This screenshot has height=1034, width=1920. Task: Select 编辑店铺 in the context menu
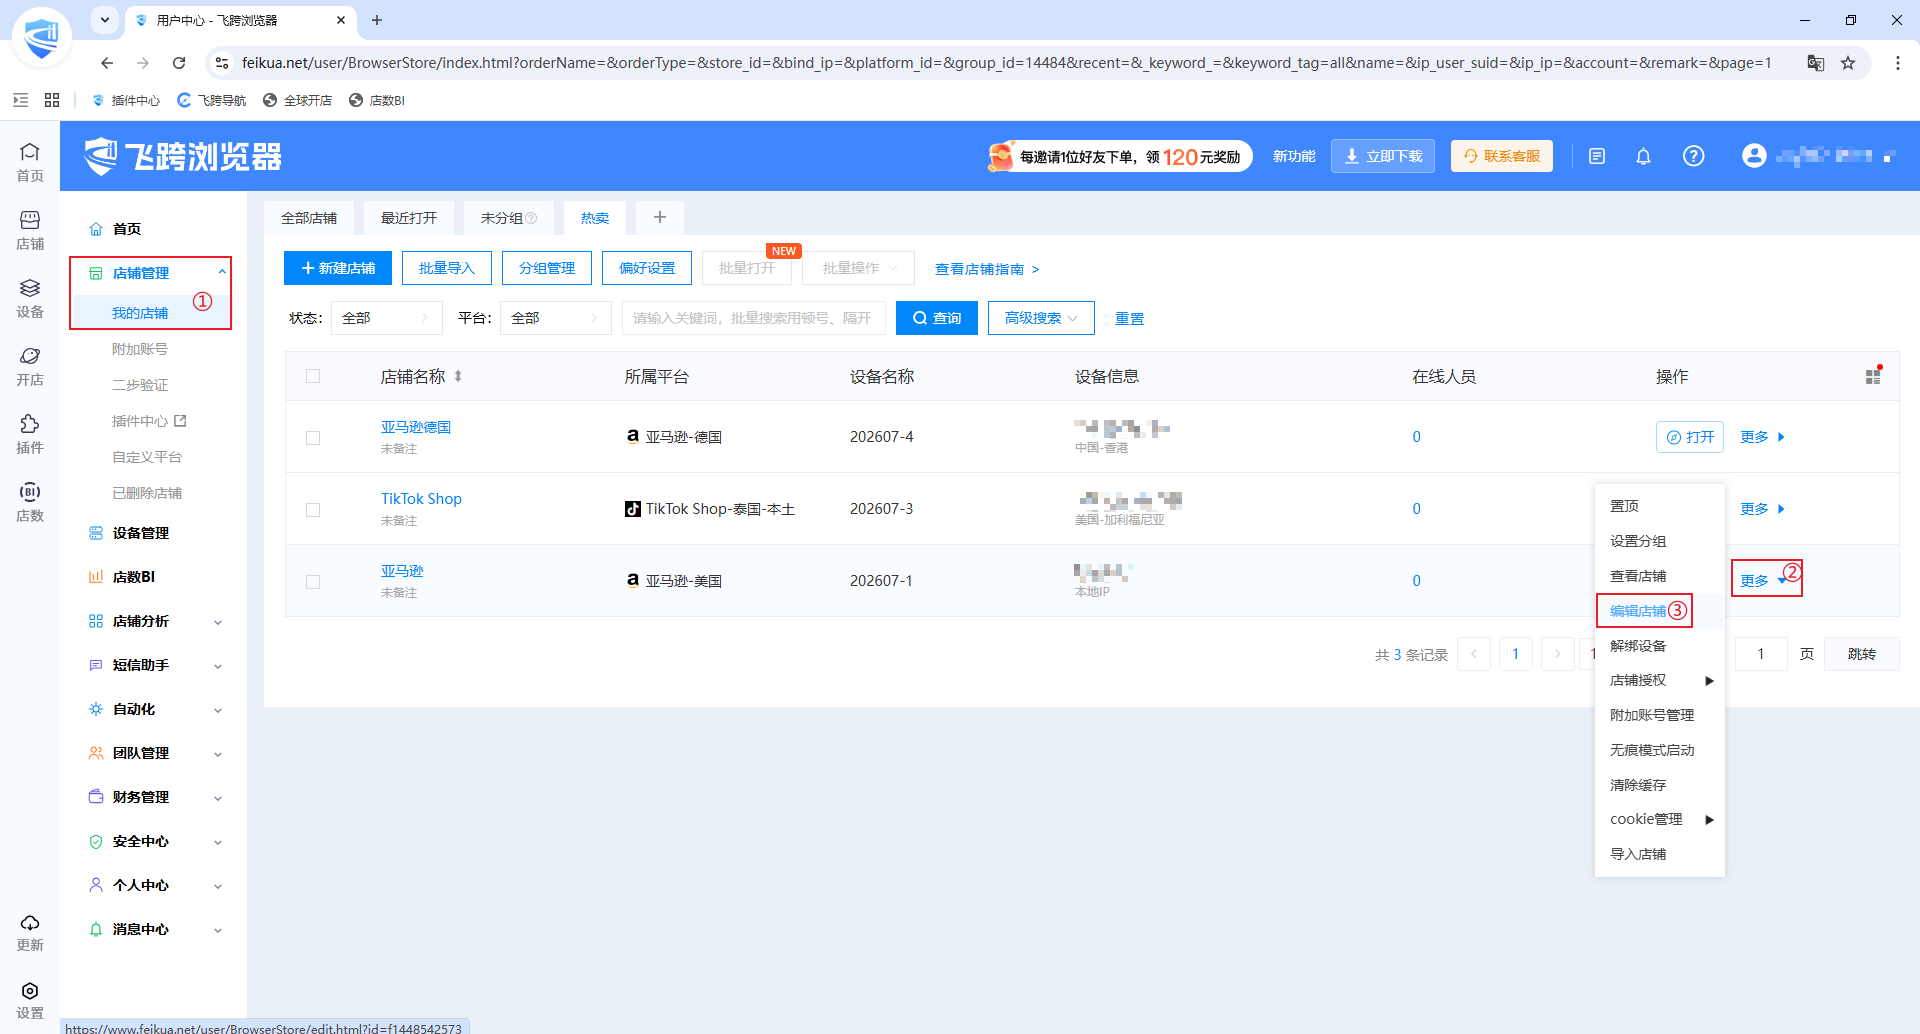coord(1638,611)
